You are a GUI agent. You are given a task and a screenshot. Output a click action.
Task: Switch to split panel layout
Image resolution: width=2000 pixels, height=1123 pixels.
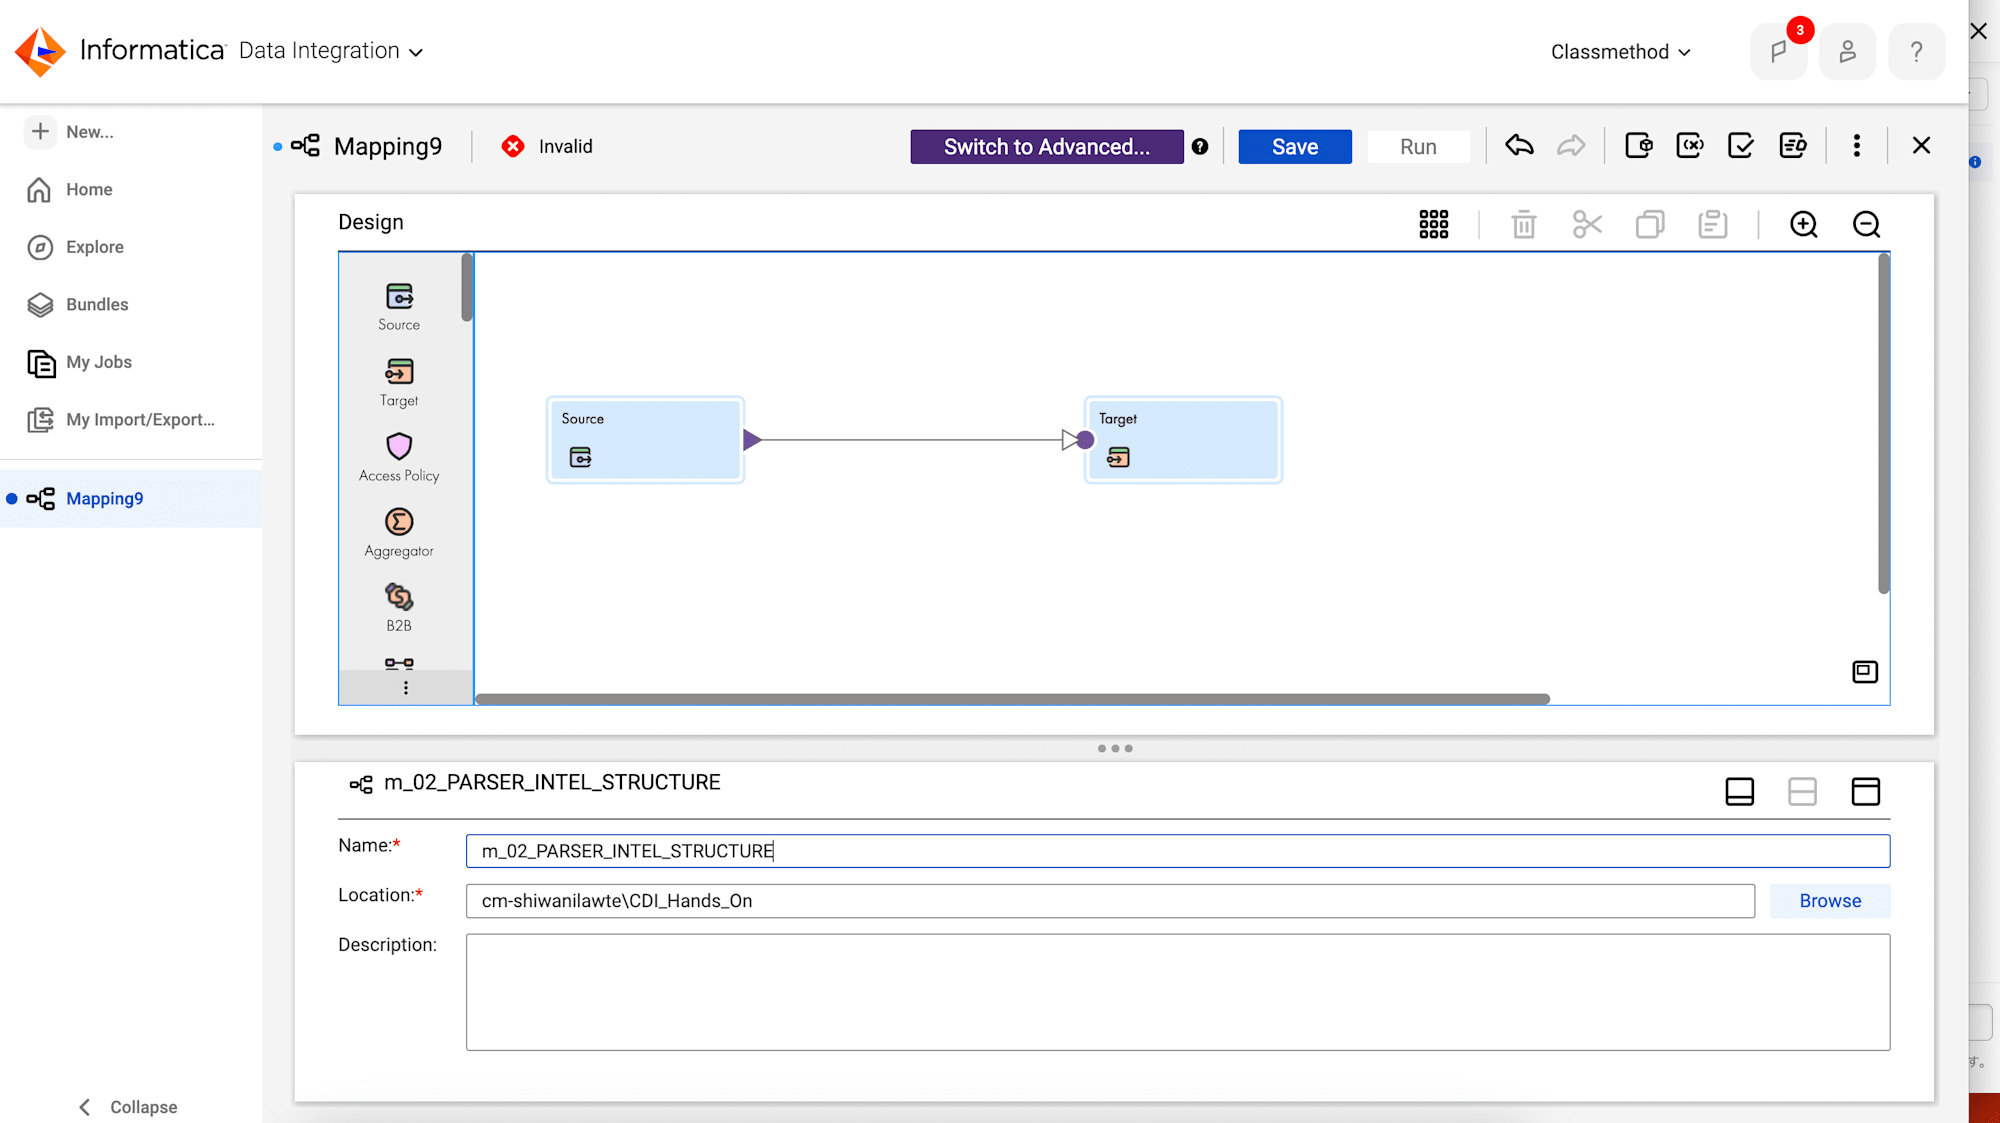1802,792
